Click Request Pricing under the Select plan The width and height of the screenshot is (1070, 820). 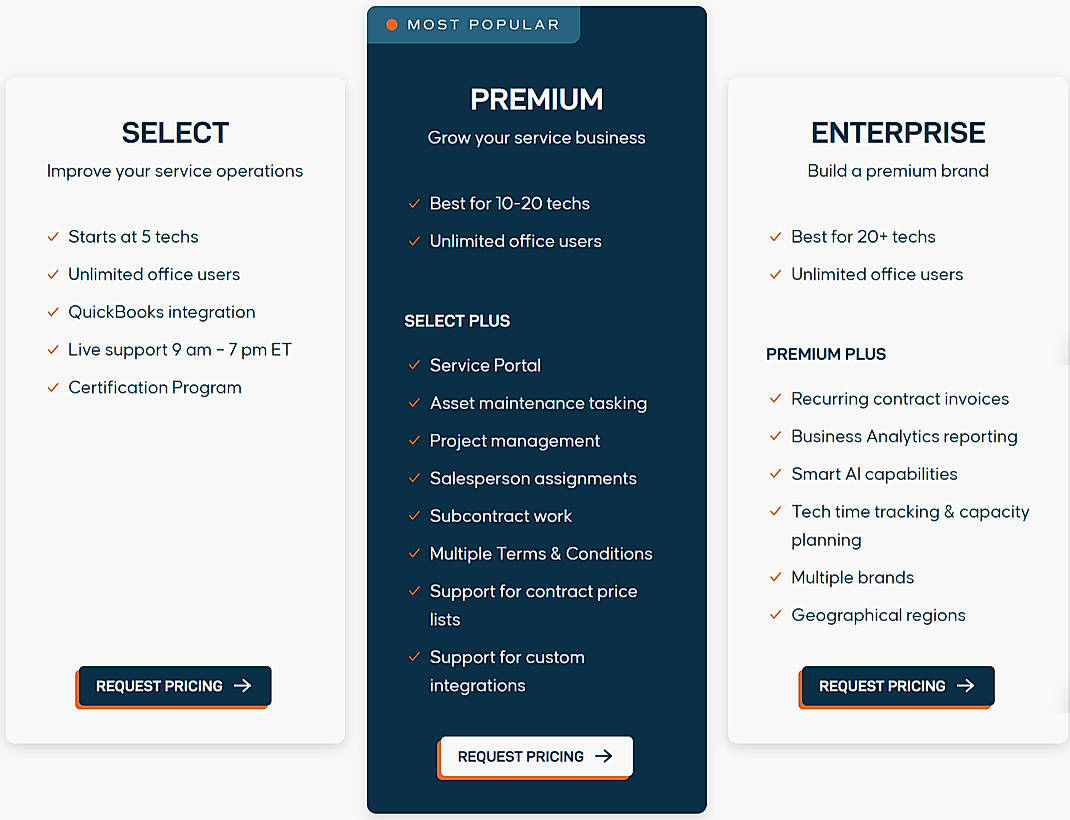point(172,686)
